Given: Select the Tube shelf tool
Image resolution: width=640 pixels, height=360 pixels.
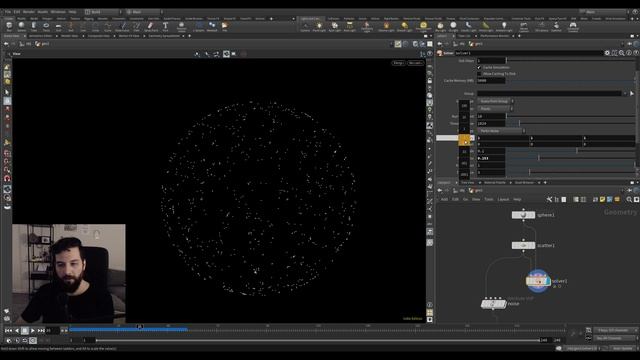Looking at the screenshot, I should pyautogui.click(x=34, y=27).
